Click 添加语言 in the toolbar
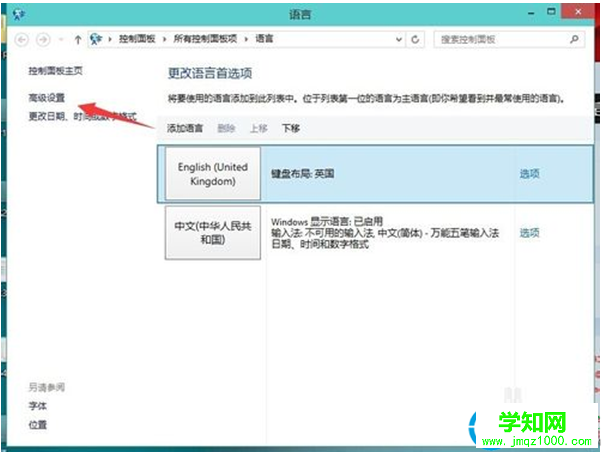The height and width of the screenshot is (453, 603). [x=185, y=128]
